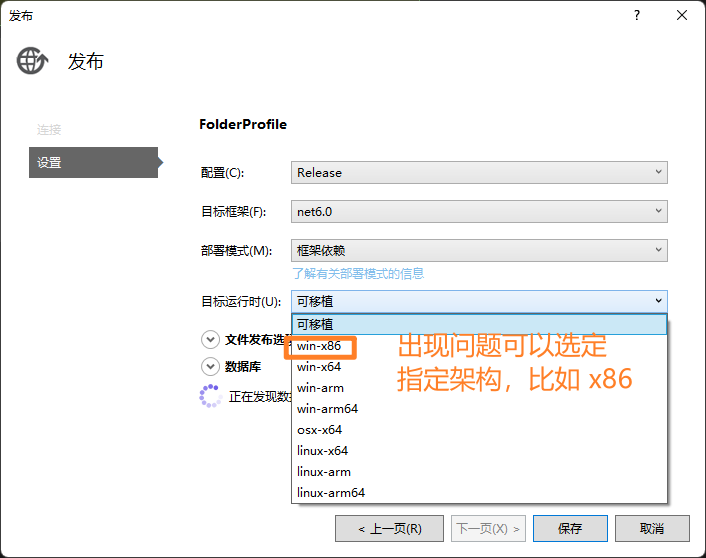Select win-x64 from runtime list

[x=319, y=367]
